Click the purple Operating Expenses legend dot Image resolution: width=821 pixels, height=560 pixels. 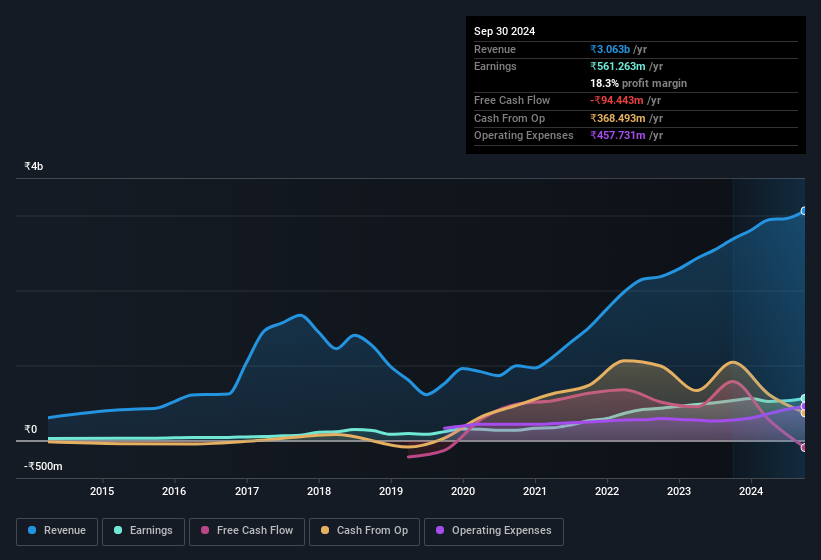pos(440,530)
